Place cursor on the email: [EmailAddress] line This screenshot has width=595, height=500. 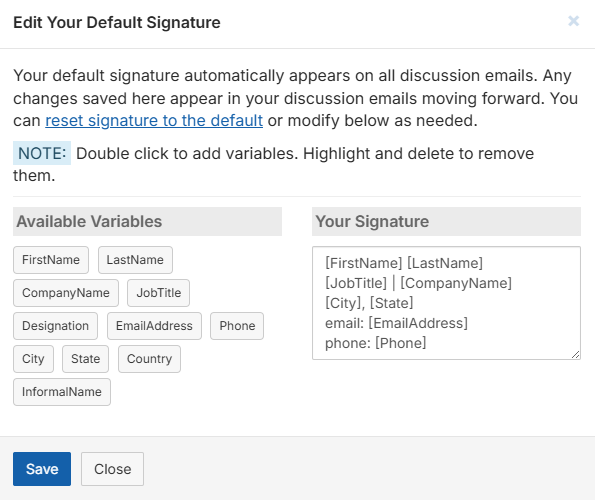tap(396, 323)
